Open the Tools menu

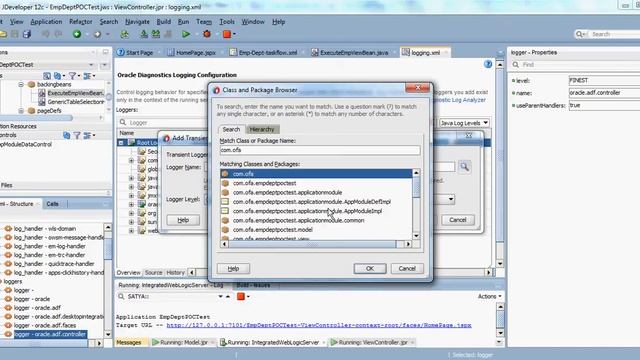click(227, 22)
